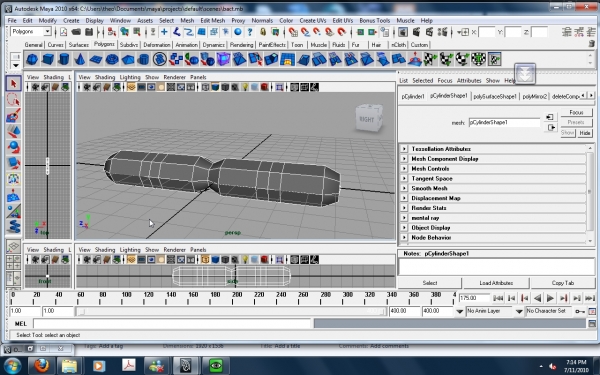Toggle the lock current selection padlock
This screenshot has width=600, height=375.
coord(263,32)
